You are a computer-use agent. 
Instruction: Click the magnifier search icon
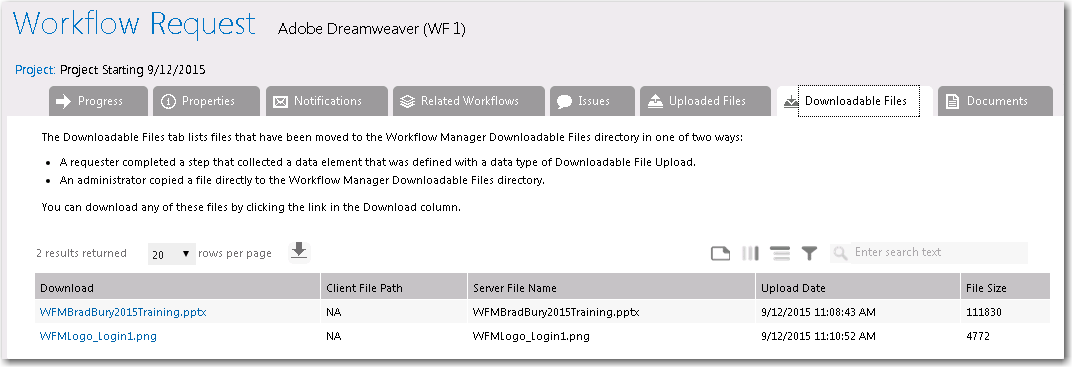[841, 253]
